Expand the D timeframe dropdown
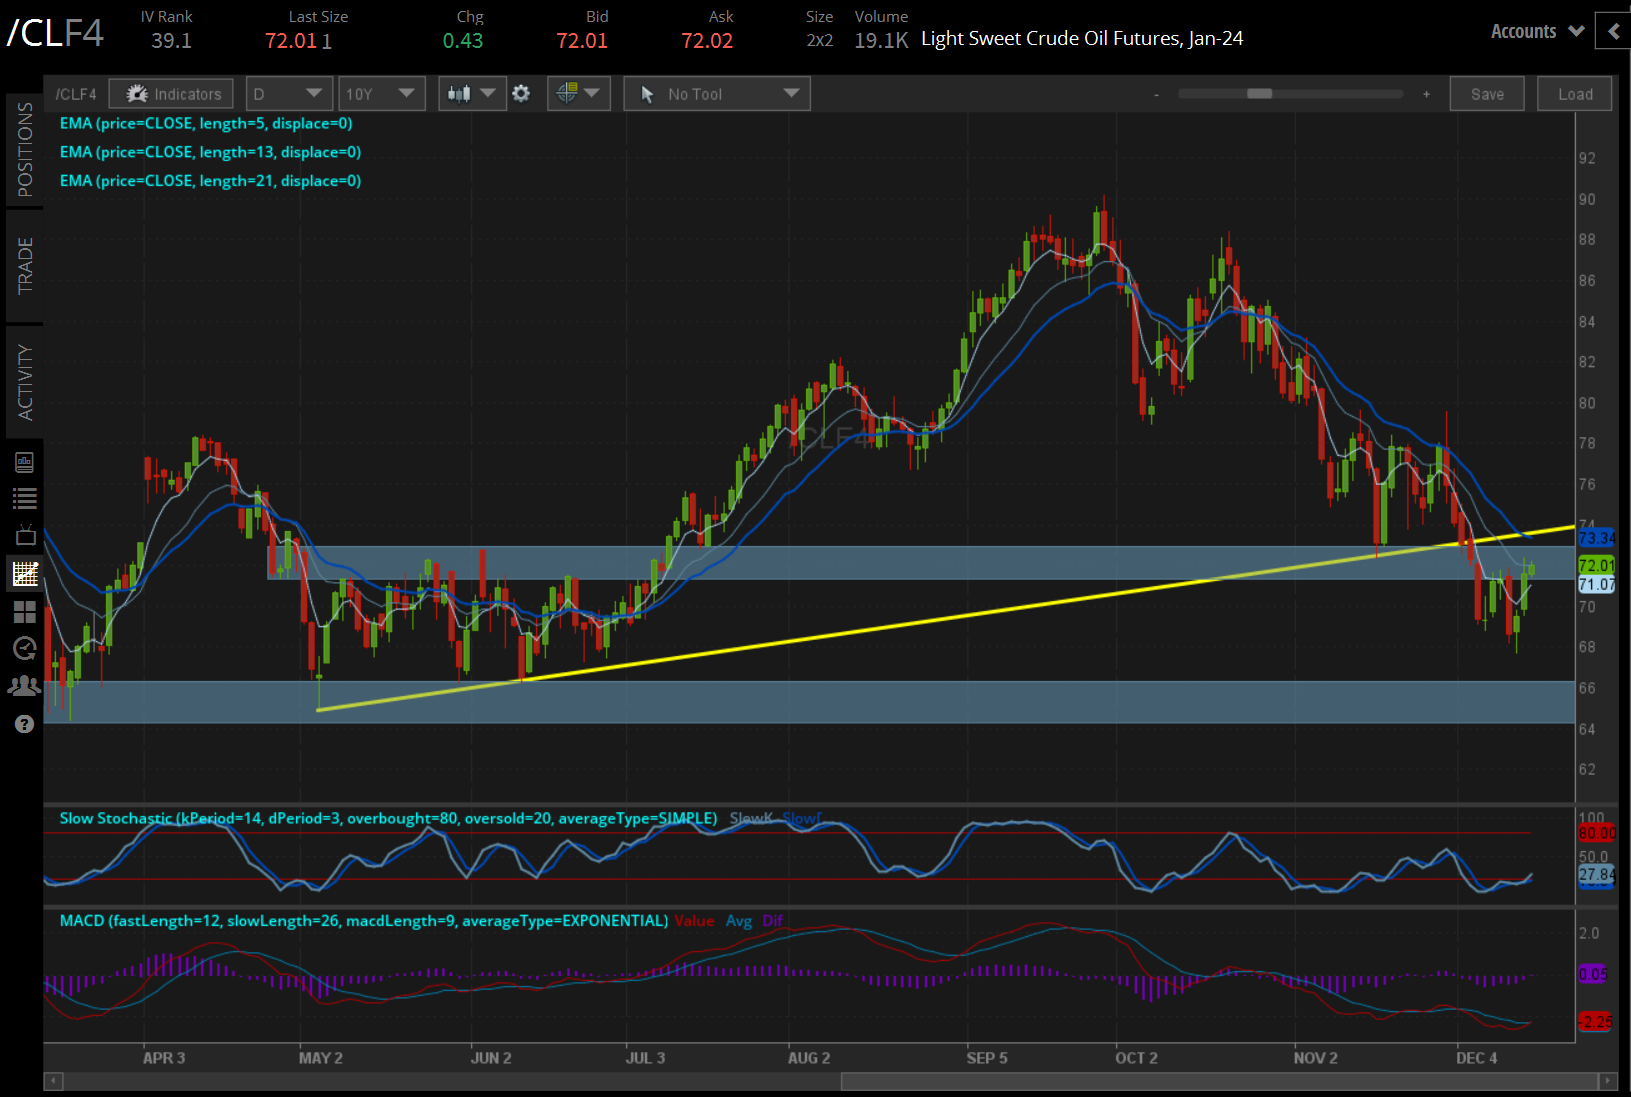The image size is (1631, 1097). pos(289,93)
